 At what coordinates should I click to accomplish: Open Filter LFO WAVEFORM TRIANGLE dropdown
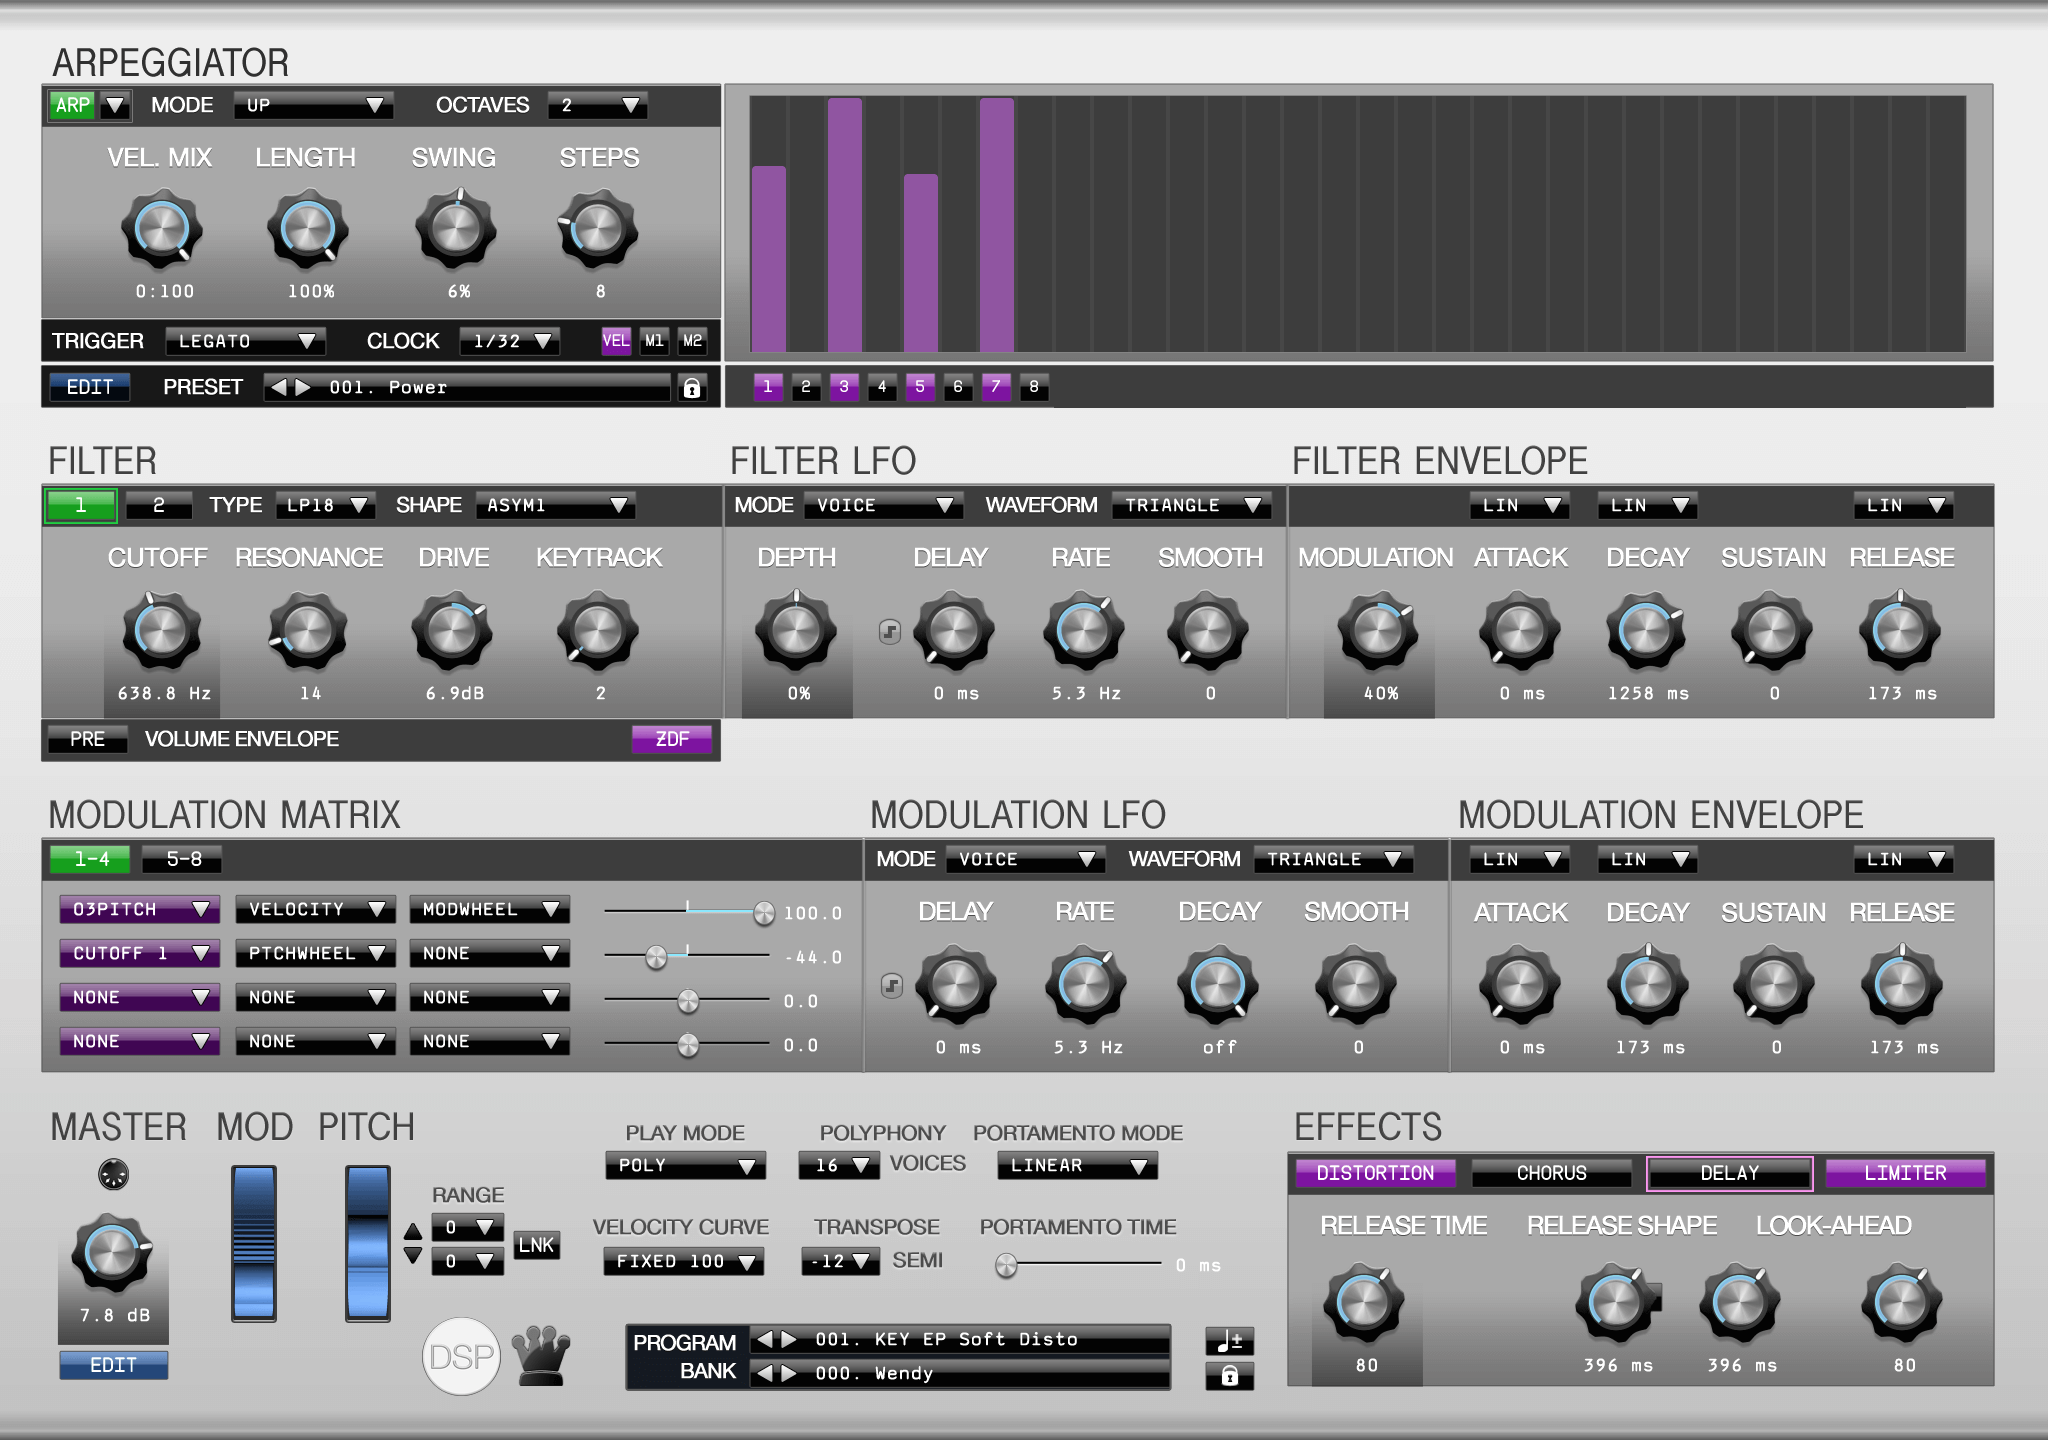tap(1191, 505)
